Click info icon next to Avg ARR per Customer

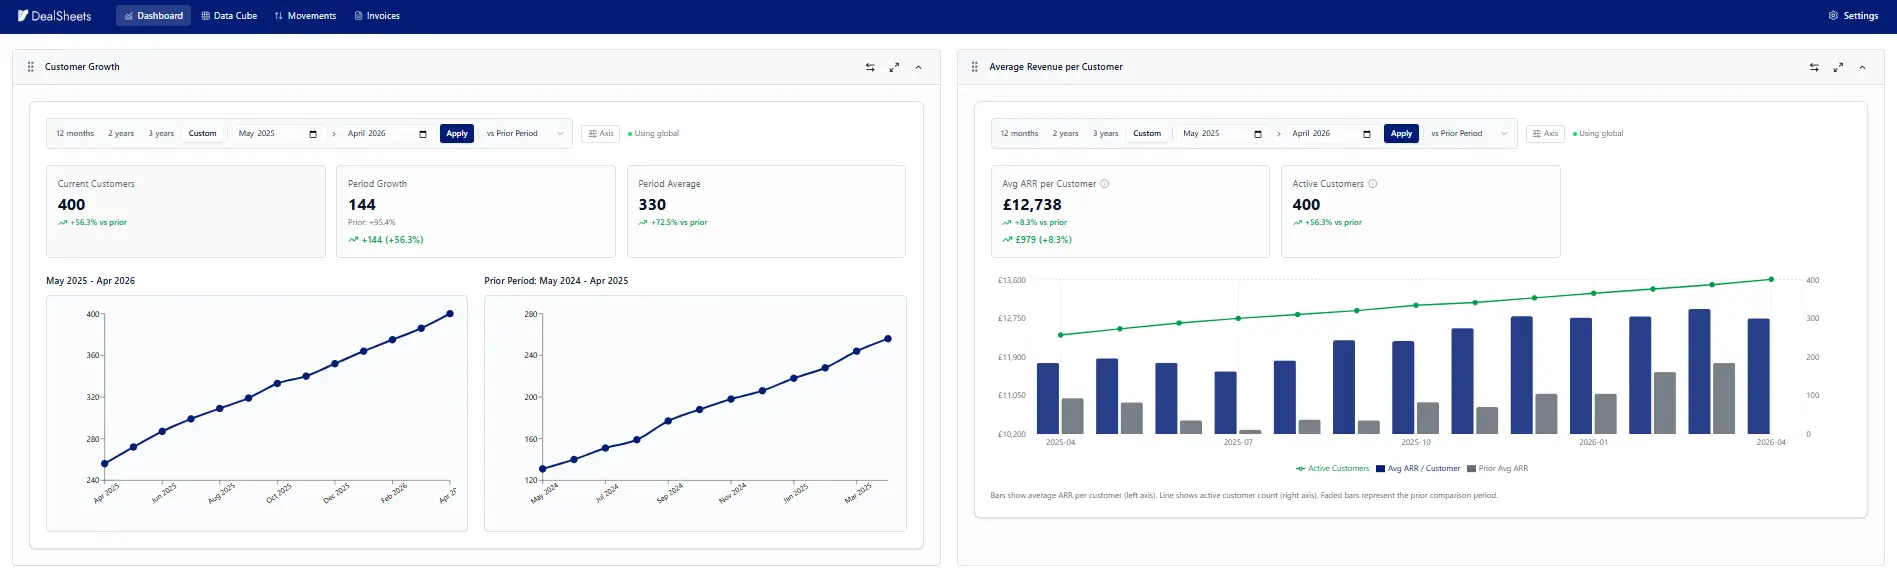(1105, 184)
